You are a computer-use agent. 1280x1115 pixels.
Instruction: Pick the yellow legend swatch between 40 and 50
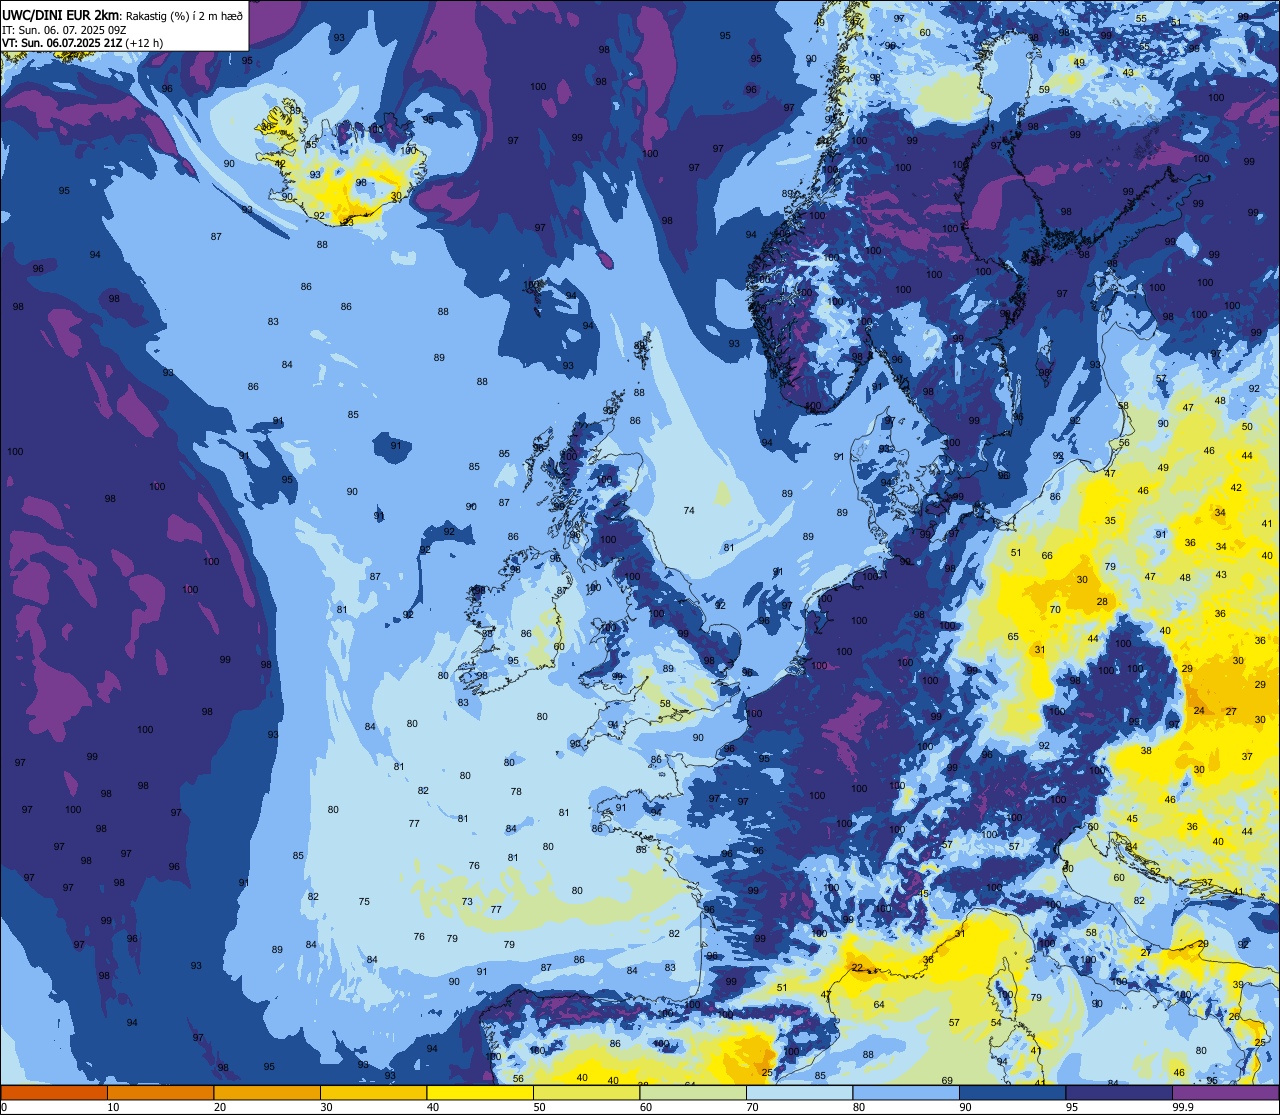click(x=480, y=1093)
